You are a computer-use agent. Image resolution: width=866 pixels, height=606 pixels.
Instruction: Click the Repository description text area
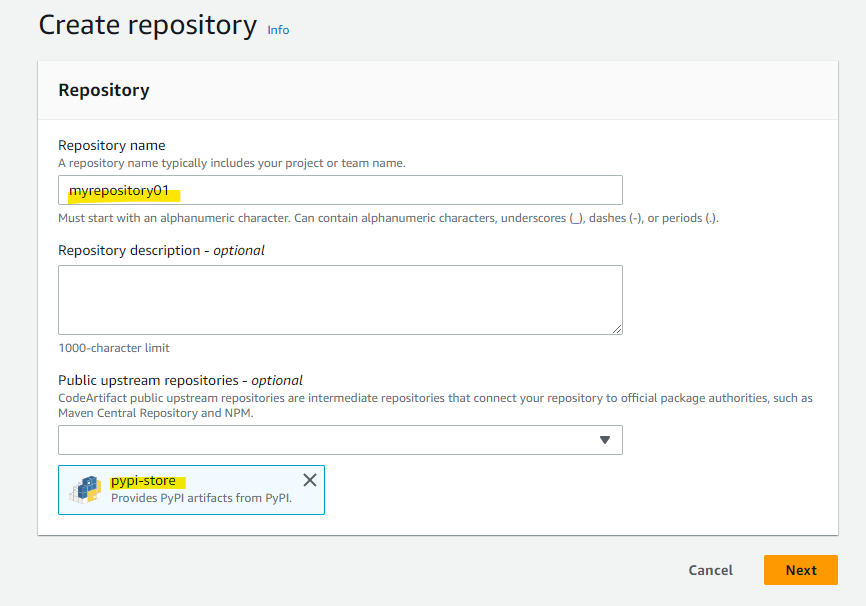pyautogui.click(x=340, y=300)
